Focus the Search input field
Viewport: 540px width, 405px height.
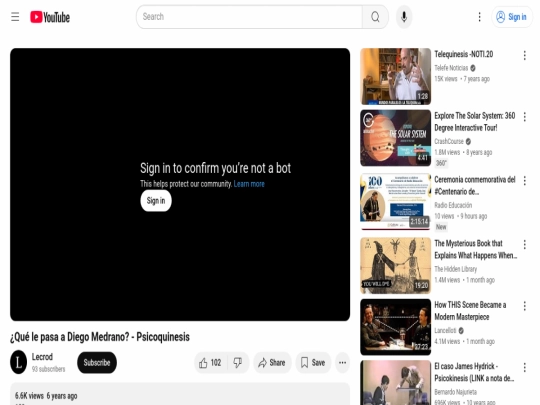249,17
